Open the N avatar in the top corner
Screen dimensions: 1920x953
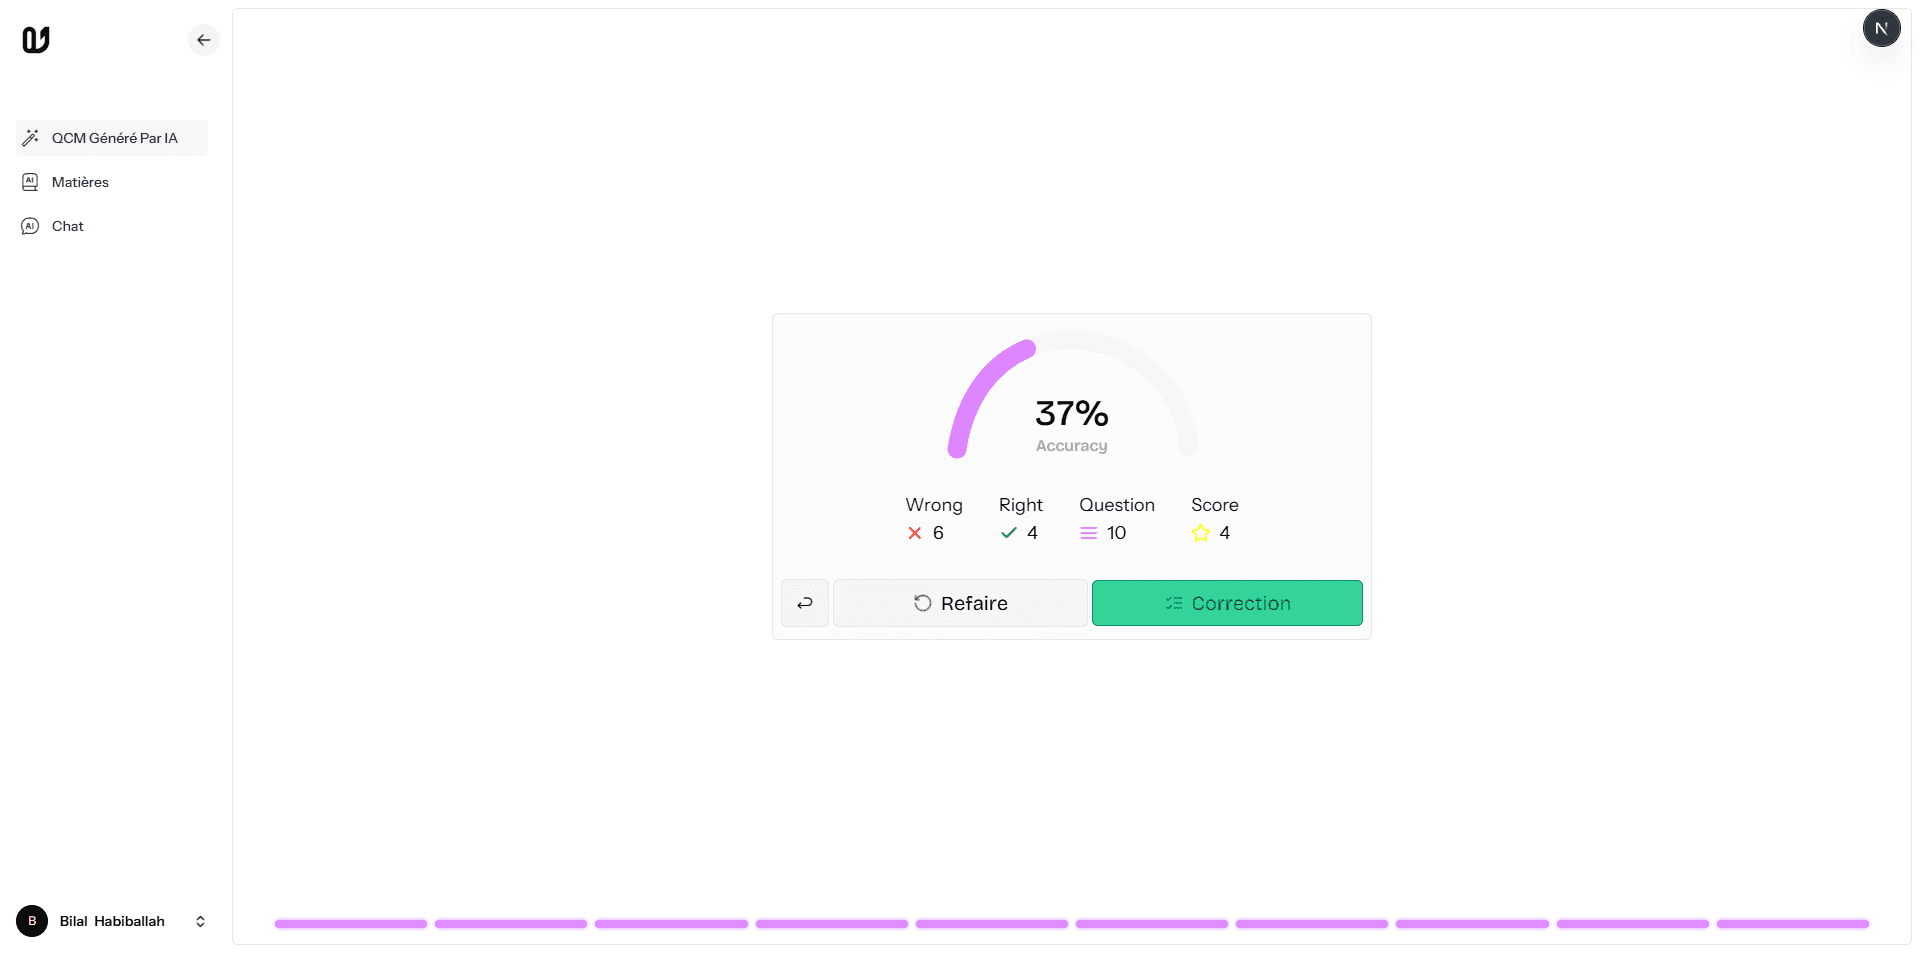pyautogui.click(x=1881, y=28)
